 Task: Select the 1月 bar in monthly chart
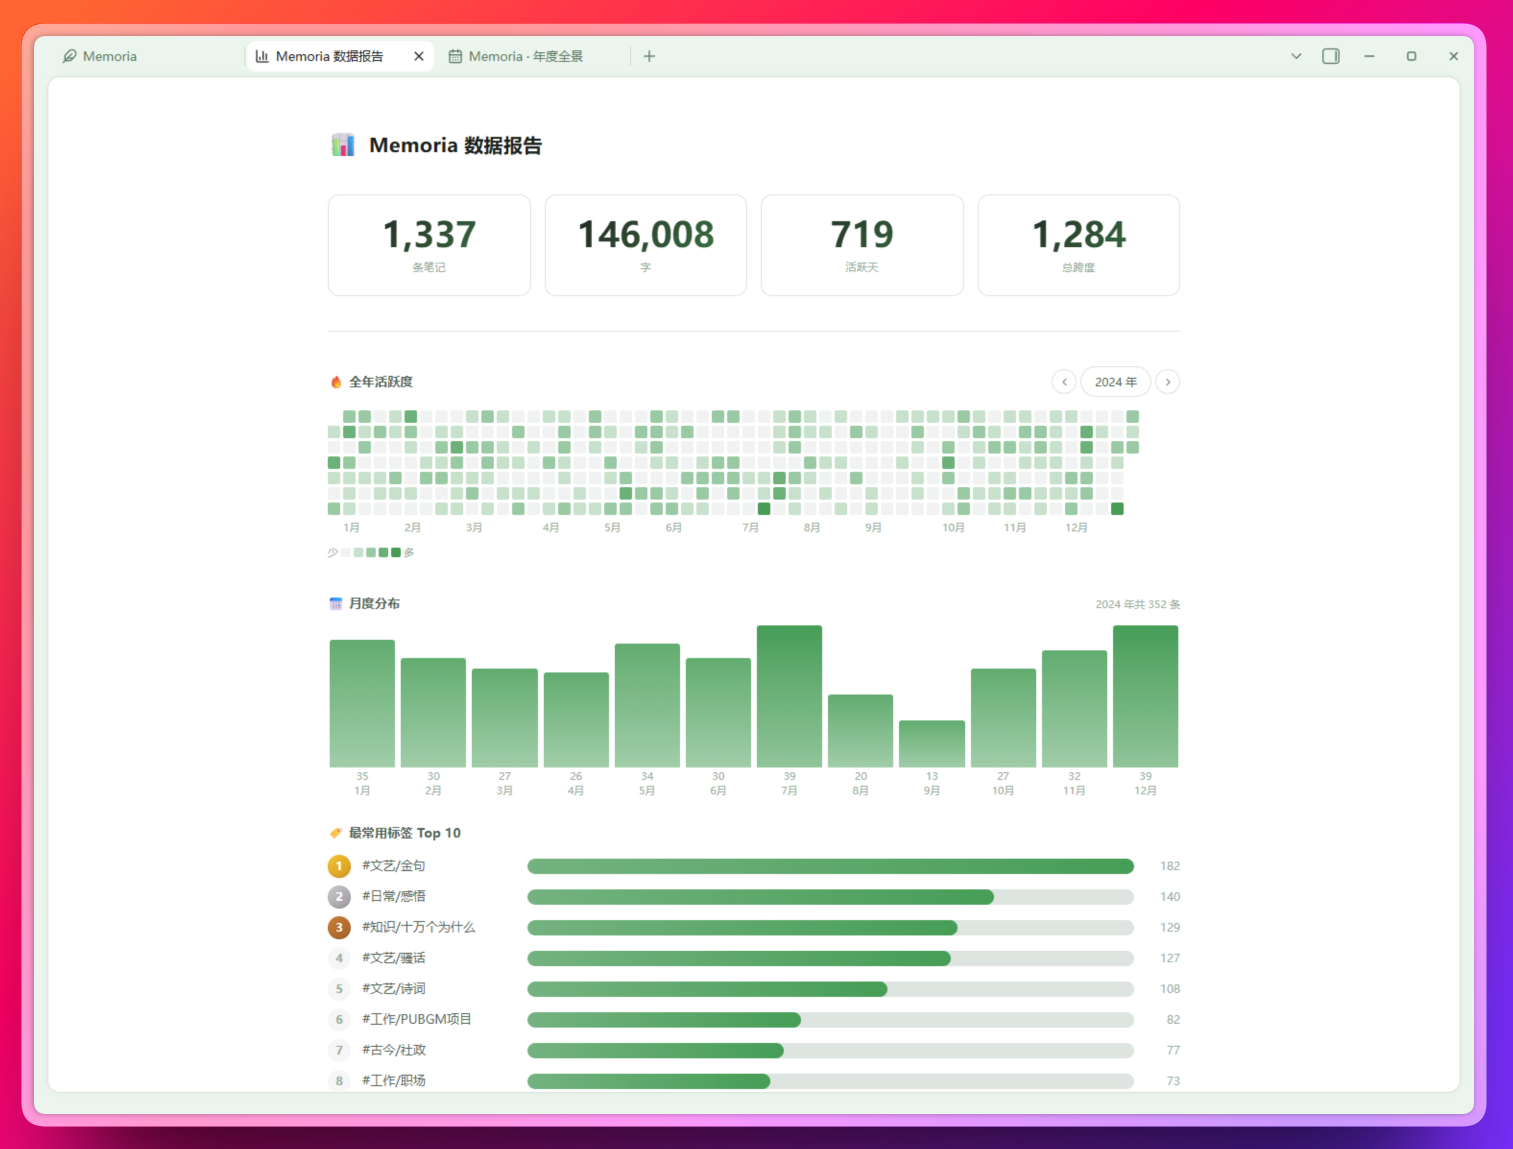362,703
